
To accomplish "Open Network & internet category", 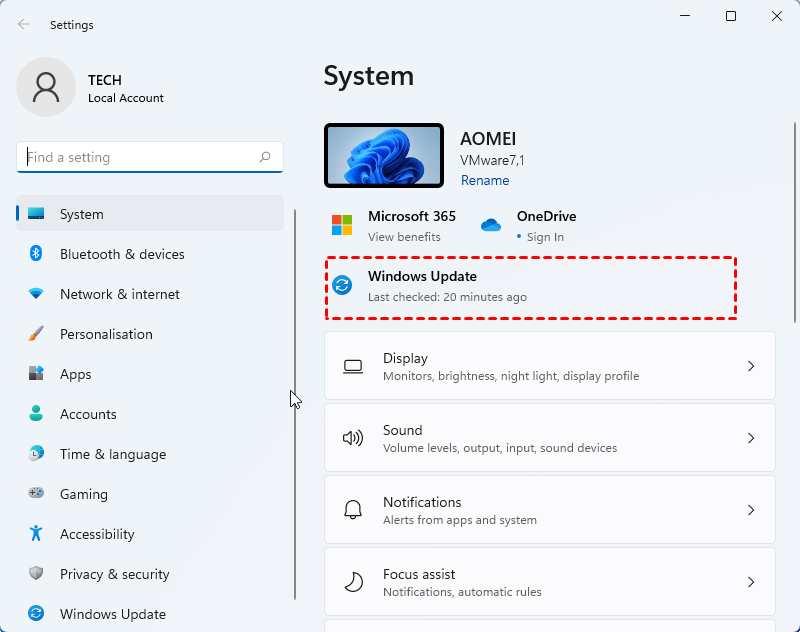I will tap(120, 294).
